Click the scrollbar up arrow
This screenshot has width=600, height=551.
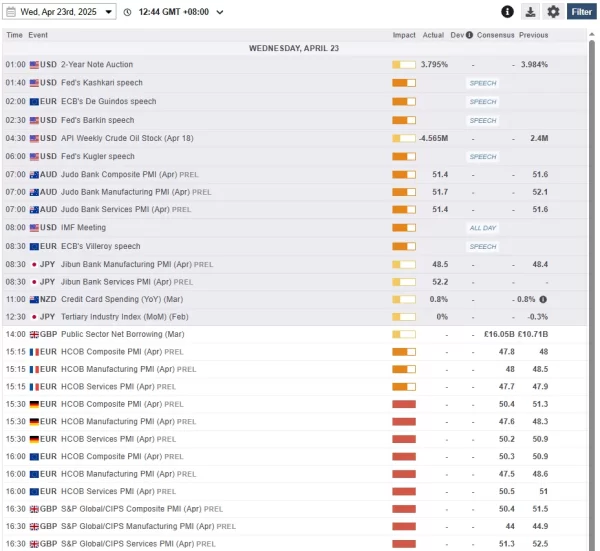coord(592,34)
